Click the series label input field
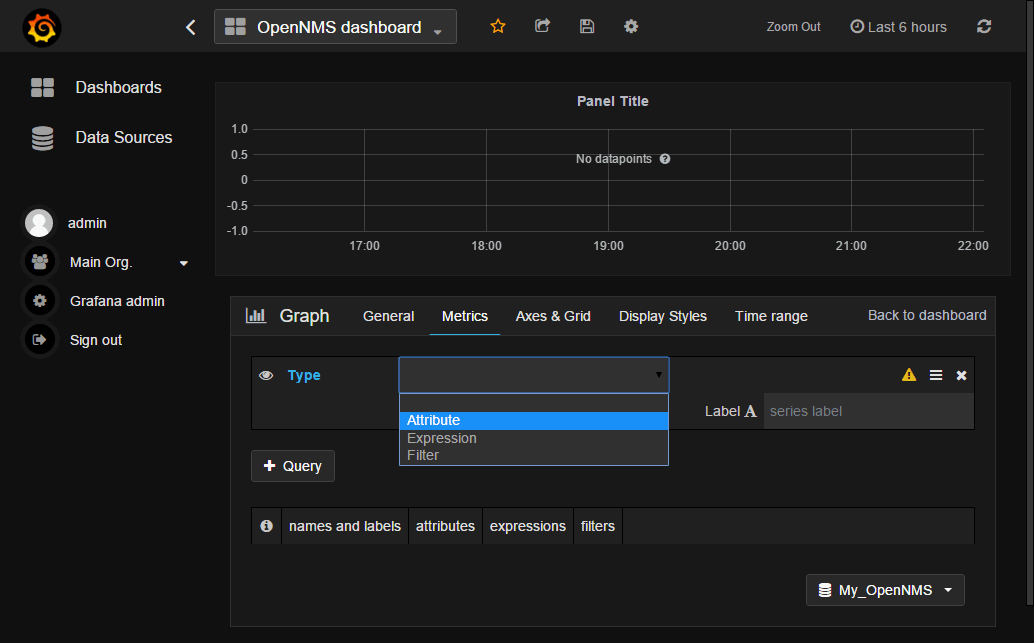Viewport: 1034px width, 643px height. [x=868, y=411]
